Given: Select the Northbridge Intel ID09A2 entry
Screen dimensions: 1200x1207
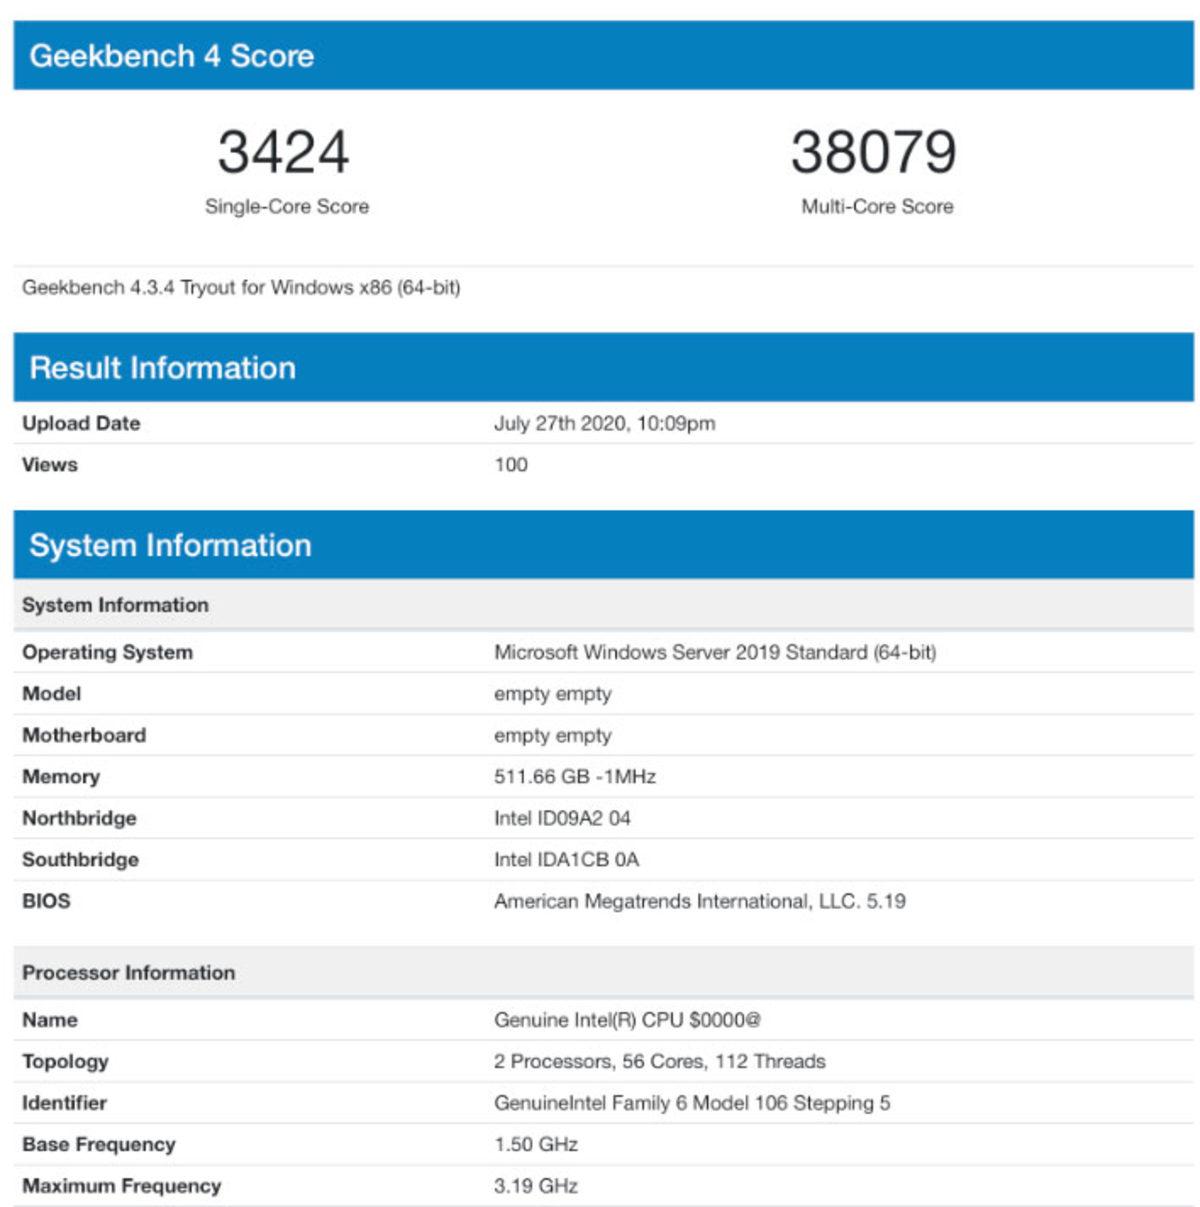Looking at the screenshot, I should click(x=564, y=818).
